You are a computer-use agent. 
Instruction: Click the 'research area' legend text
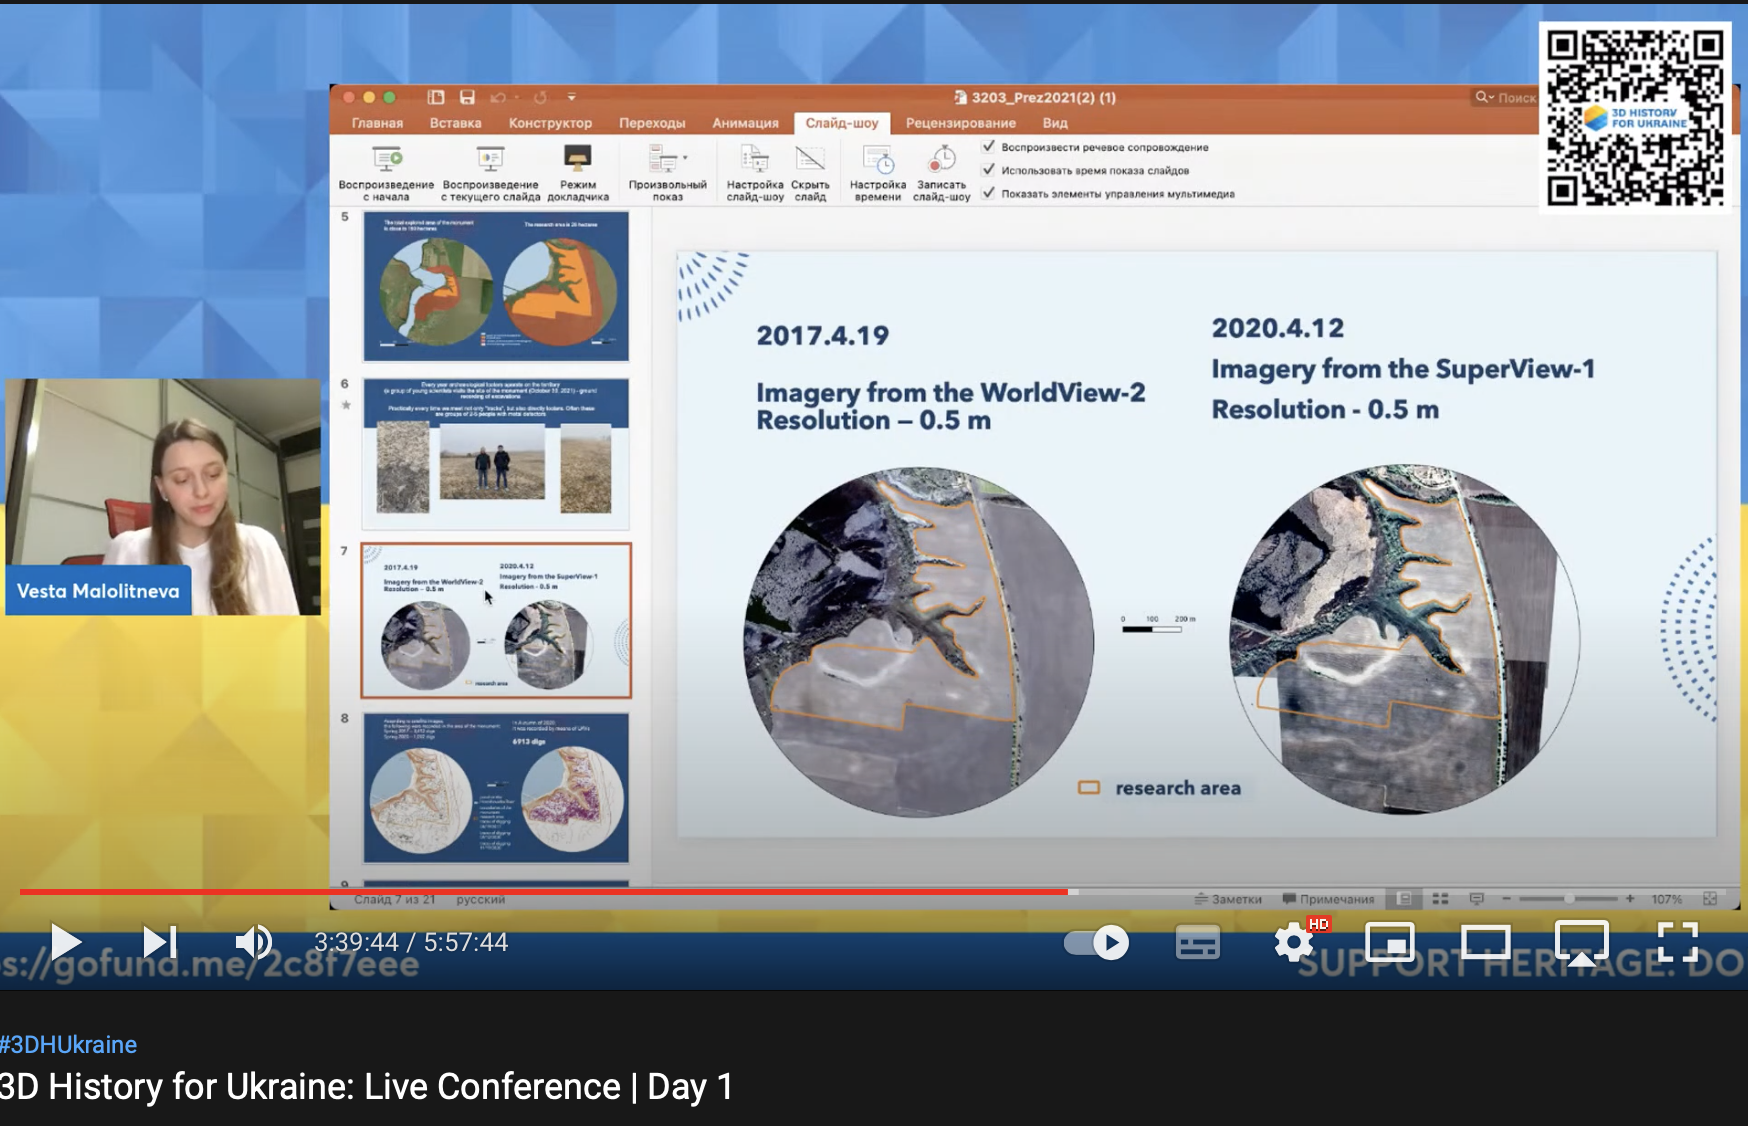pos(1178,788)
